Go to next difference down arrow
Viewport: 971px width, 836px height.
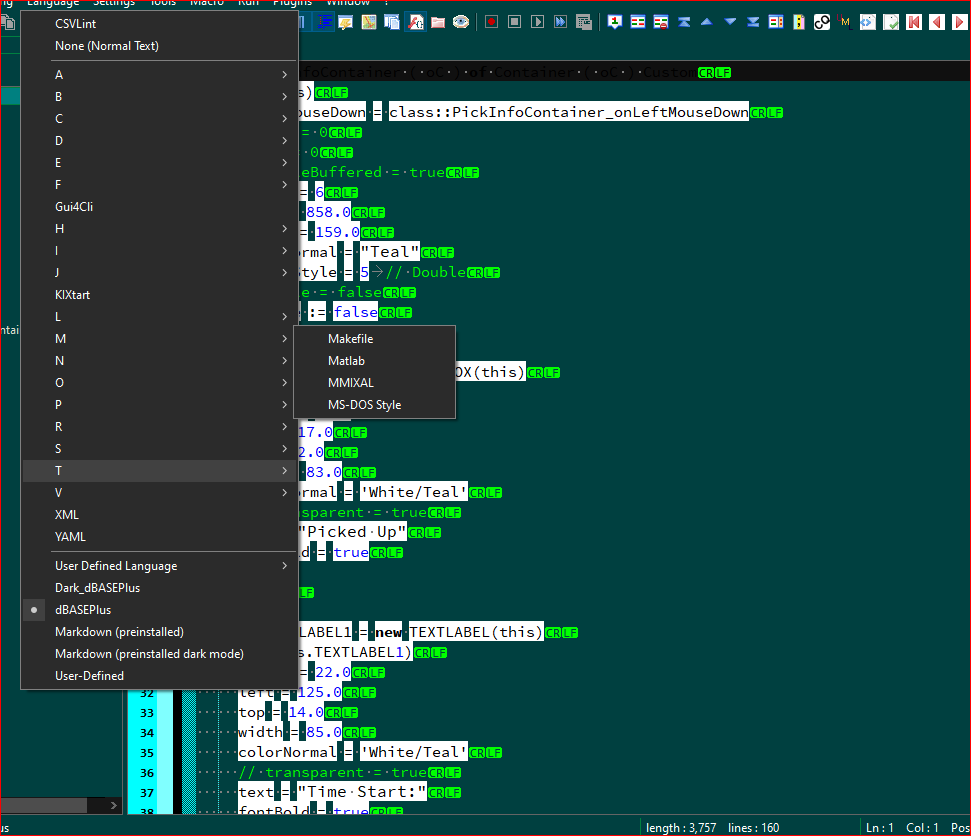[730, 22]
